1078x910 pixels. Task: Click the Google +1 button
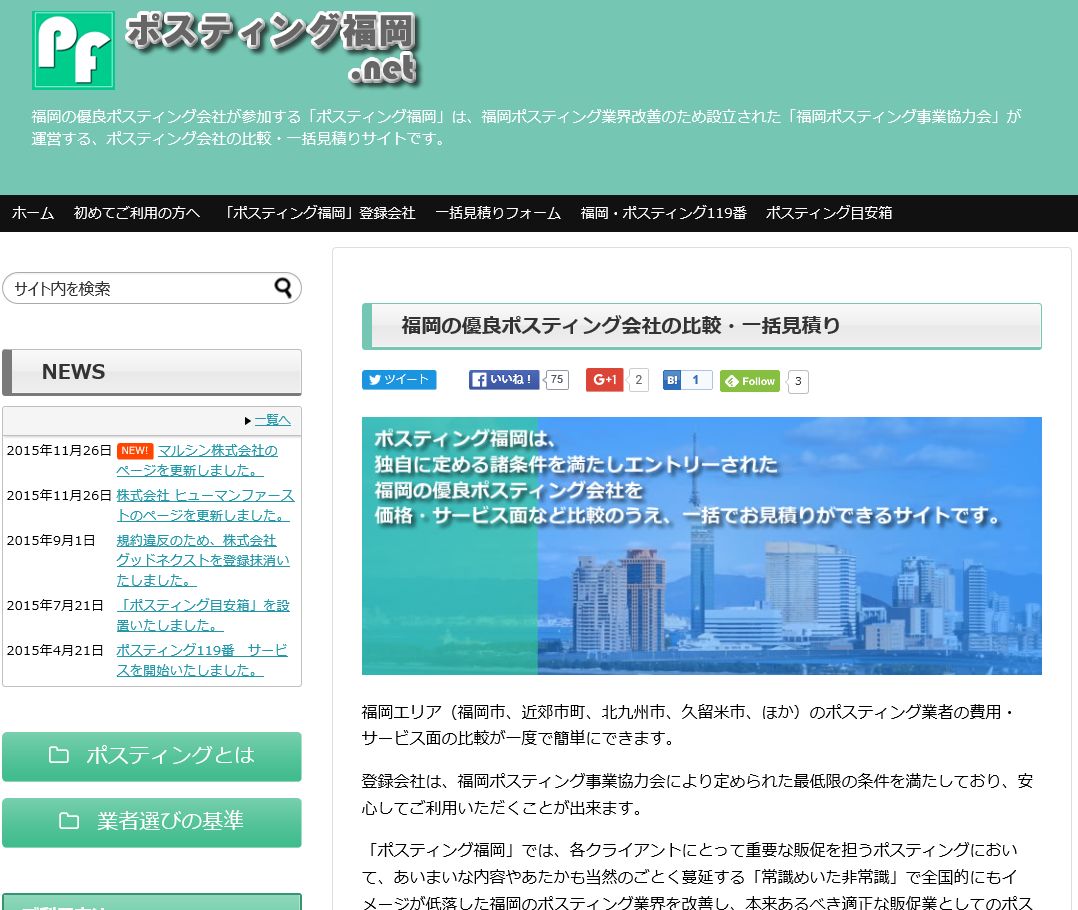[x=604, y=379]
